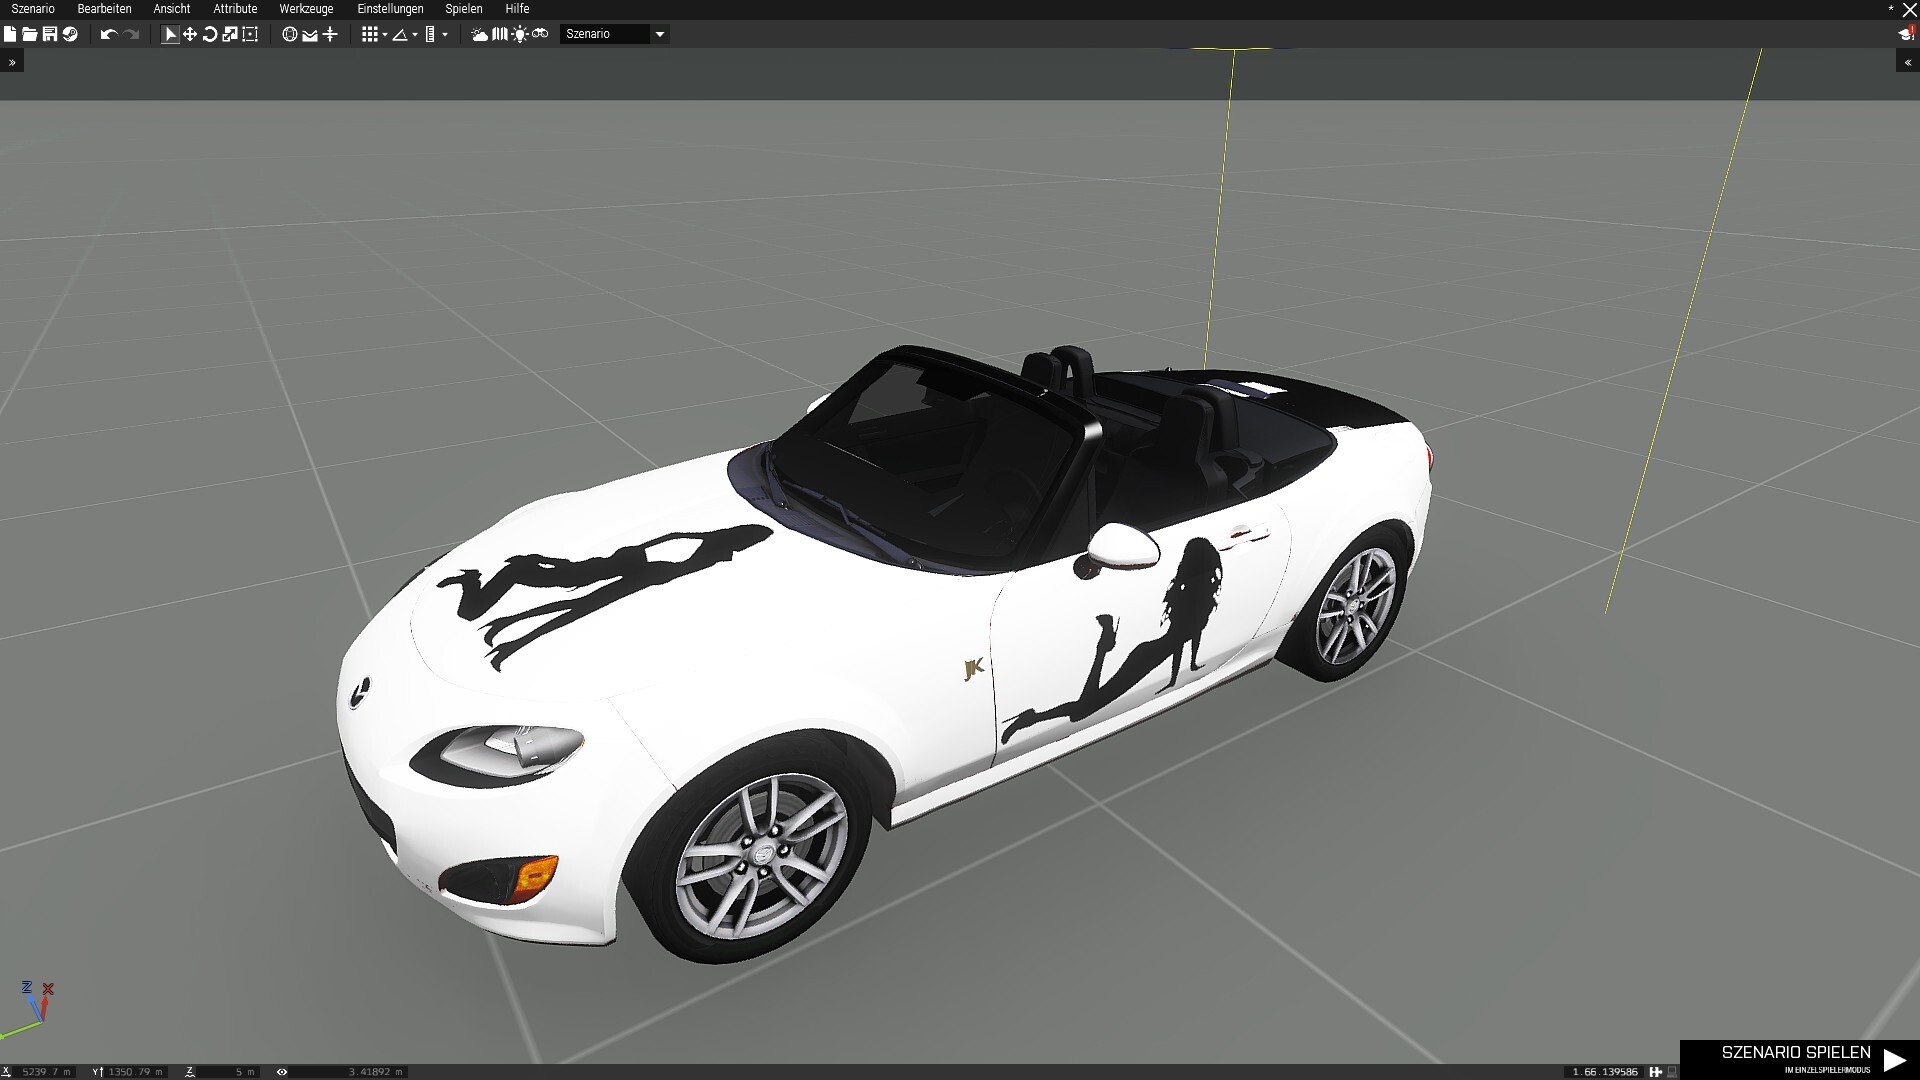The width and height of the screenshot is (1920, 1080).
Task: Click the new scenario file icon
Action: point(10,34)
